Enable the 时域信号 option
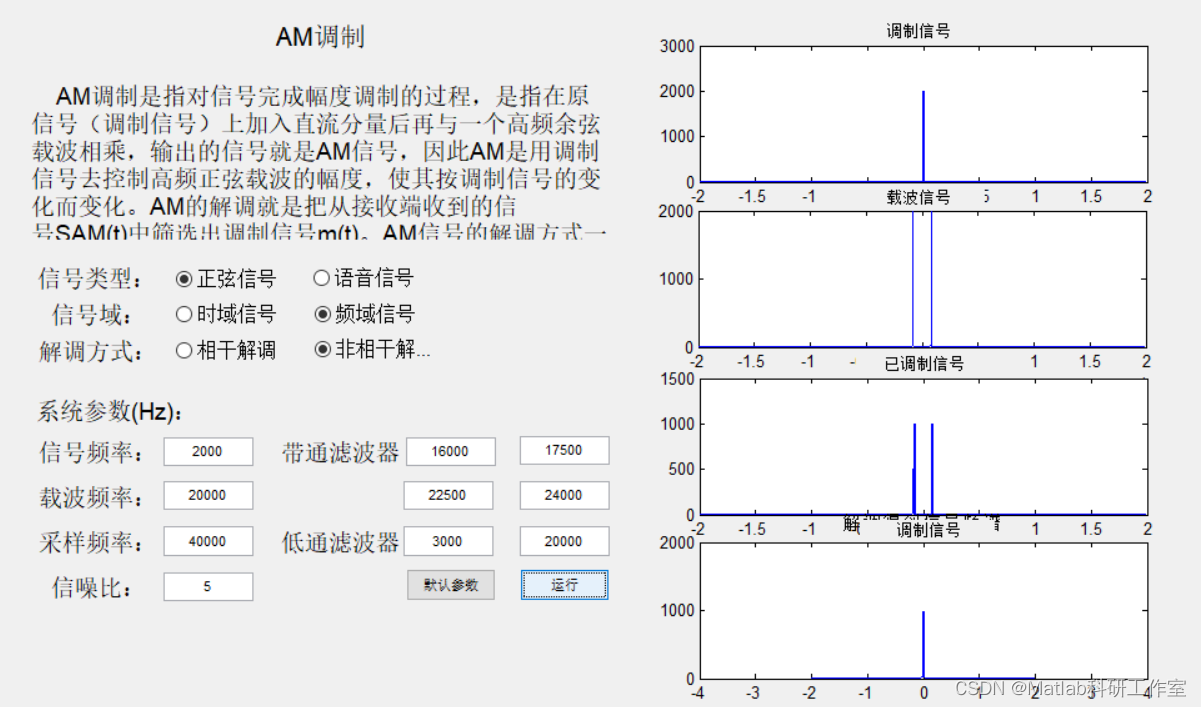The image size is (1201, 707). tap(184, 313)
